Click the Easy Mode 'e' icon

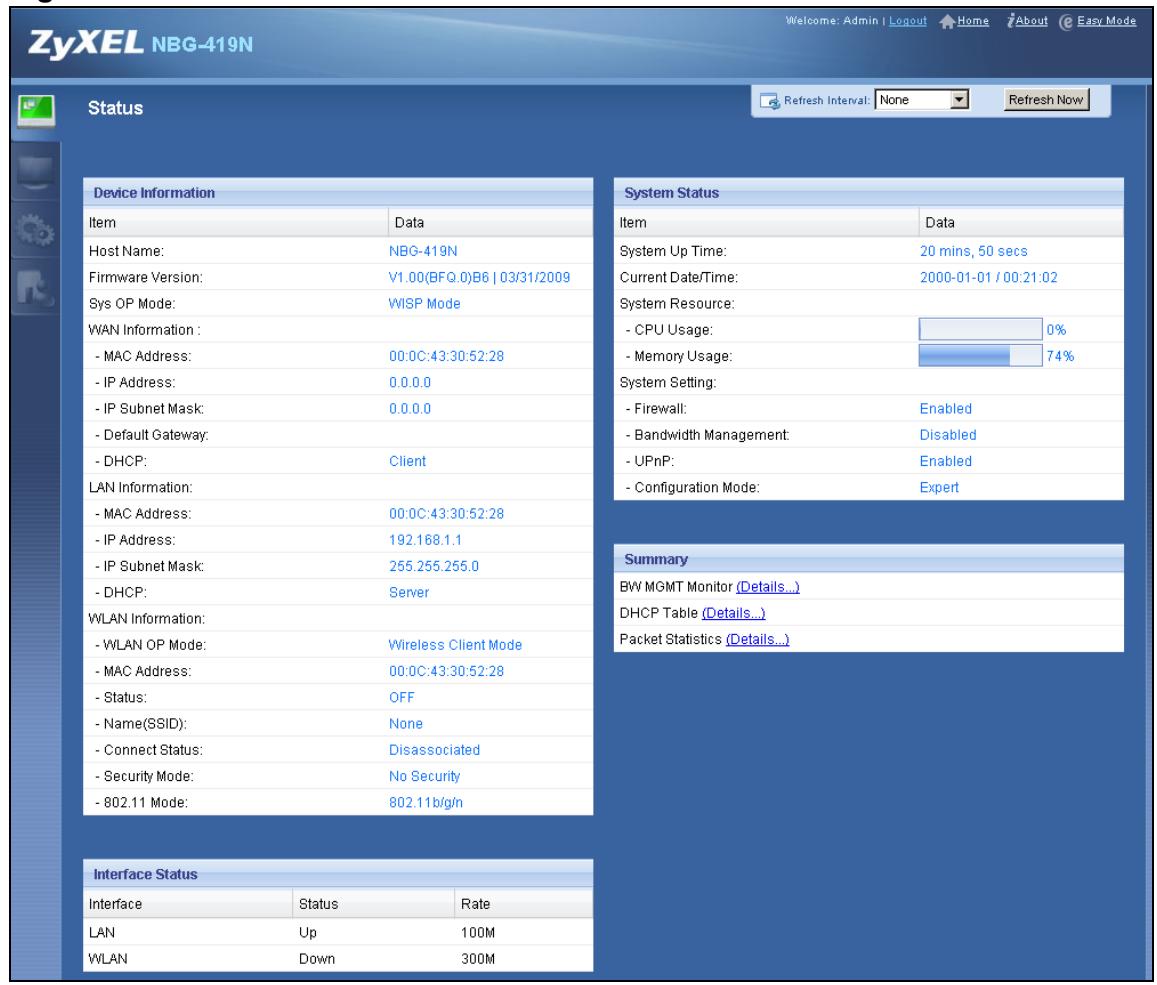click(1066, 22)
